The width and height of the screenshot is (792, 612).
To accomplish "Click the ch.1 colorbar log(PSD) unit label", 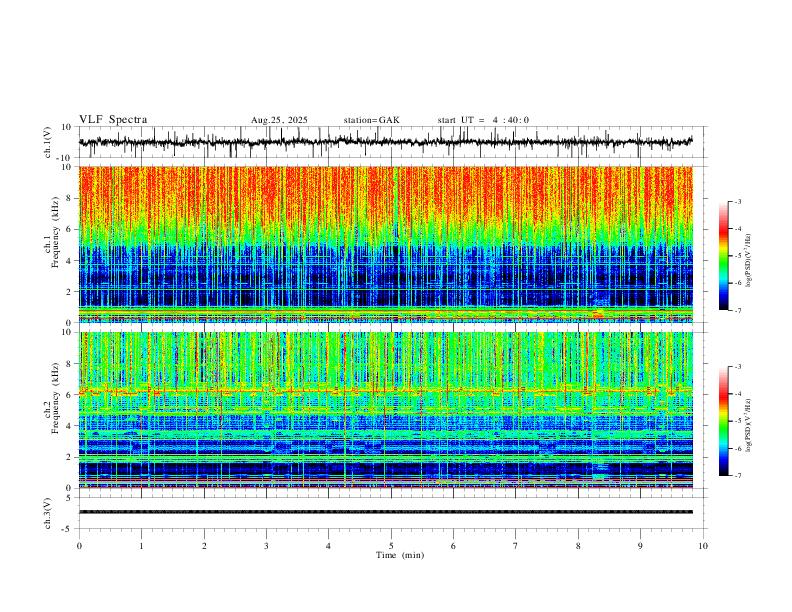I will pyautogui.click(x=748, y=261).
